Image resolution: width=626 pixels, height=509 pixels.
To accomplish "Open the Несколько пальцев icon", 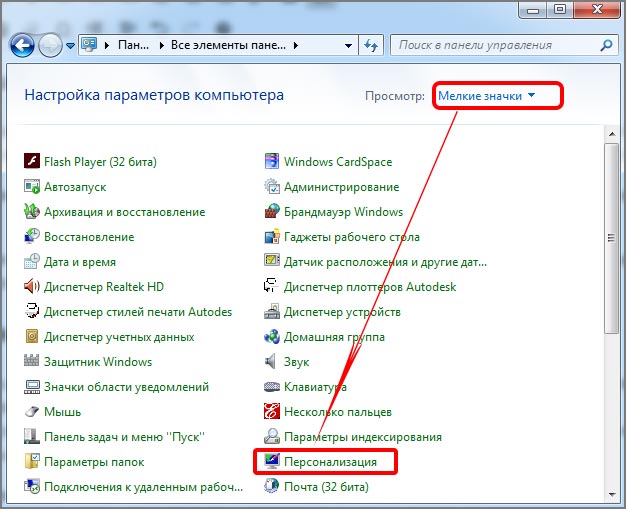I will pyautogui.click(x=272, y=412).
